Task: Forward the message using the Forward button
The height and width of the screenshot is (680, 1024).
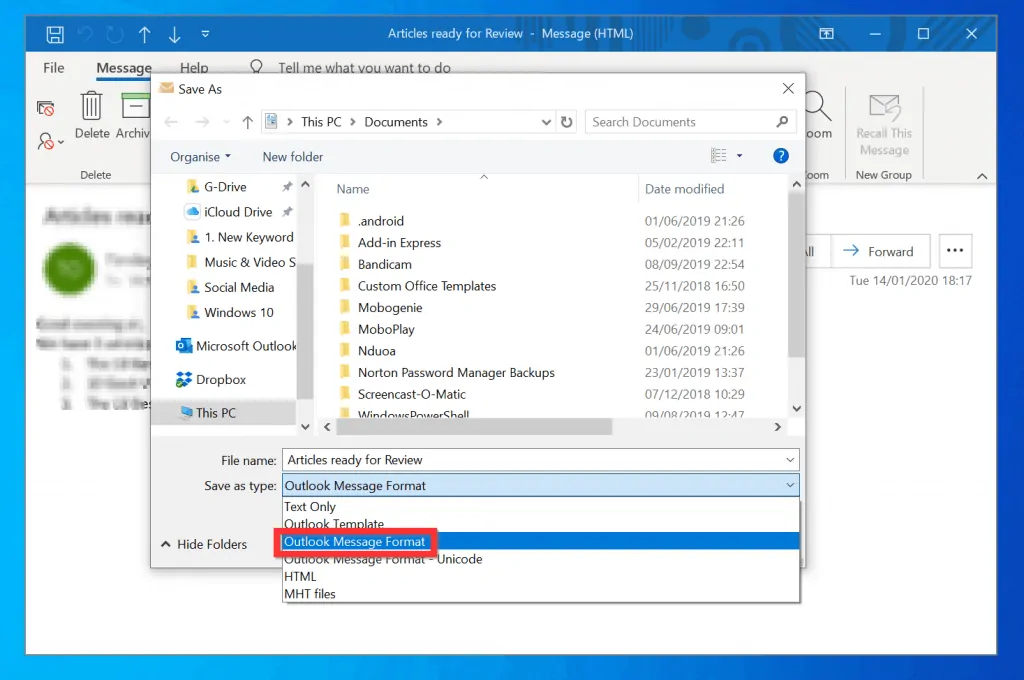Action: coord(880,251)
